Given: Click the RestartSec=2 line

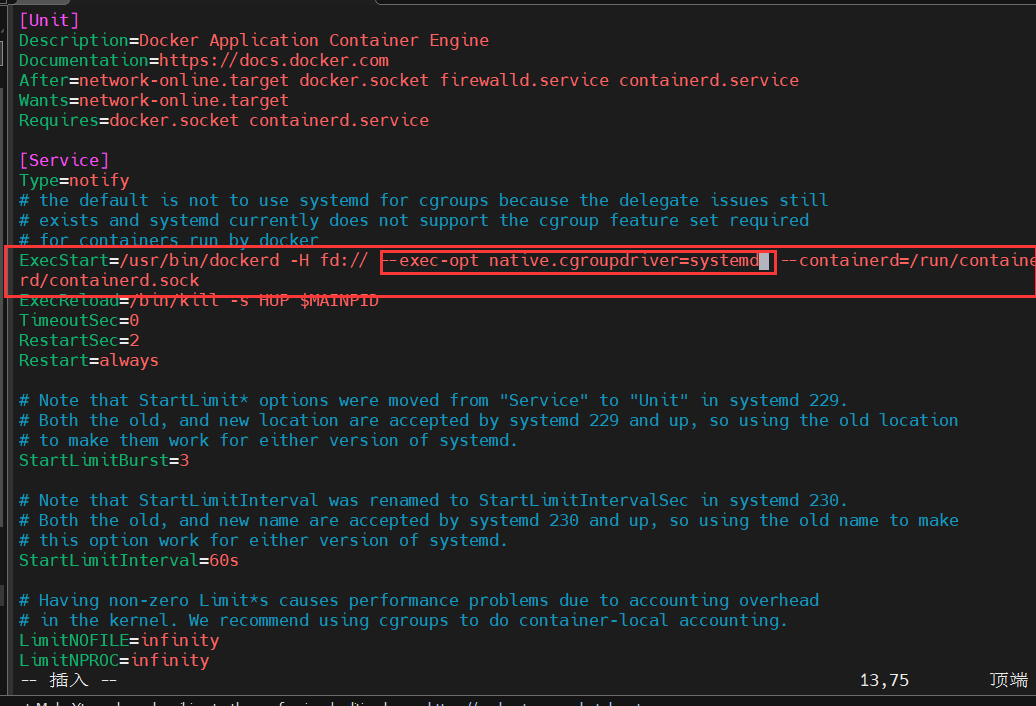Looking at the screenshot, I should [78, 340].
